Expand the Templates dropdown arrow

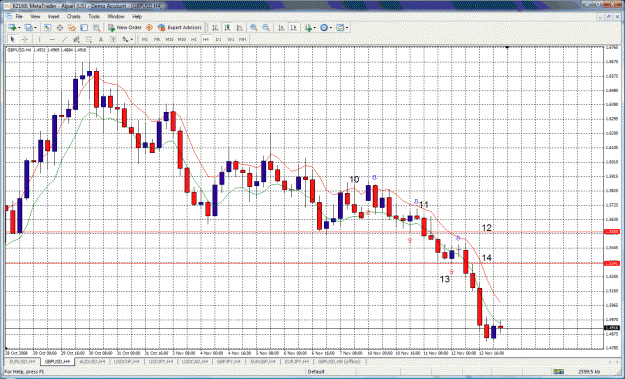[x=347, y=27]
